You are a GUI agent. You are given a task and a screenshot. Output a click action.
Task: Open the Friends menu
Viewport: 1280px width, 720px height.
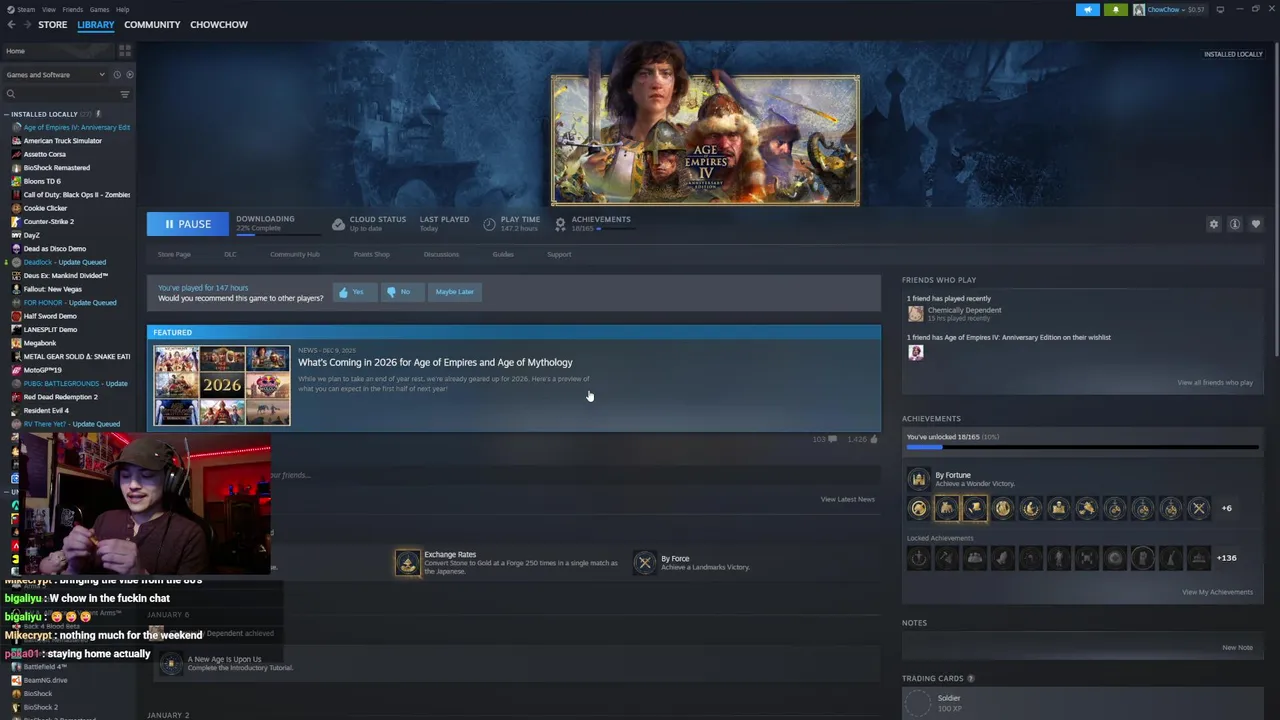tap(73, 9)
